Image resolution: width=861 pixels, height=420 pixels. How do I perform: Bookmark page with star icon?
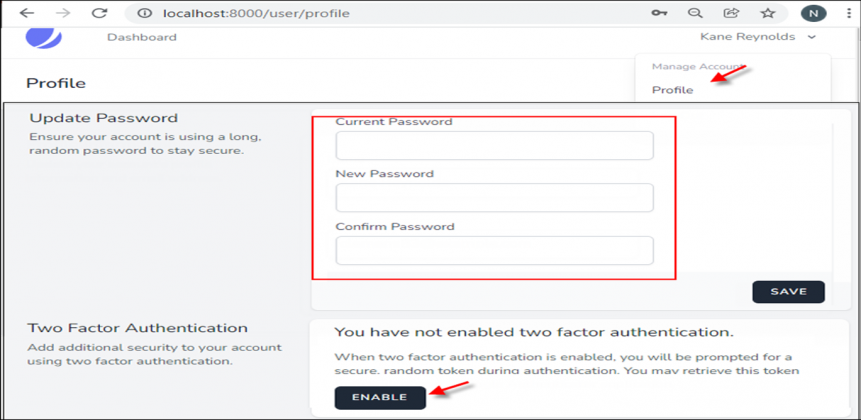[768, 13]
